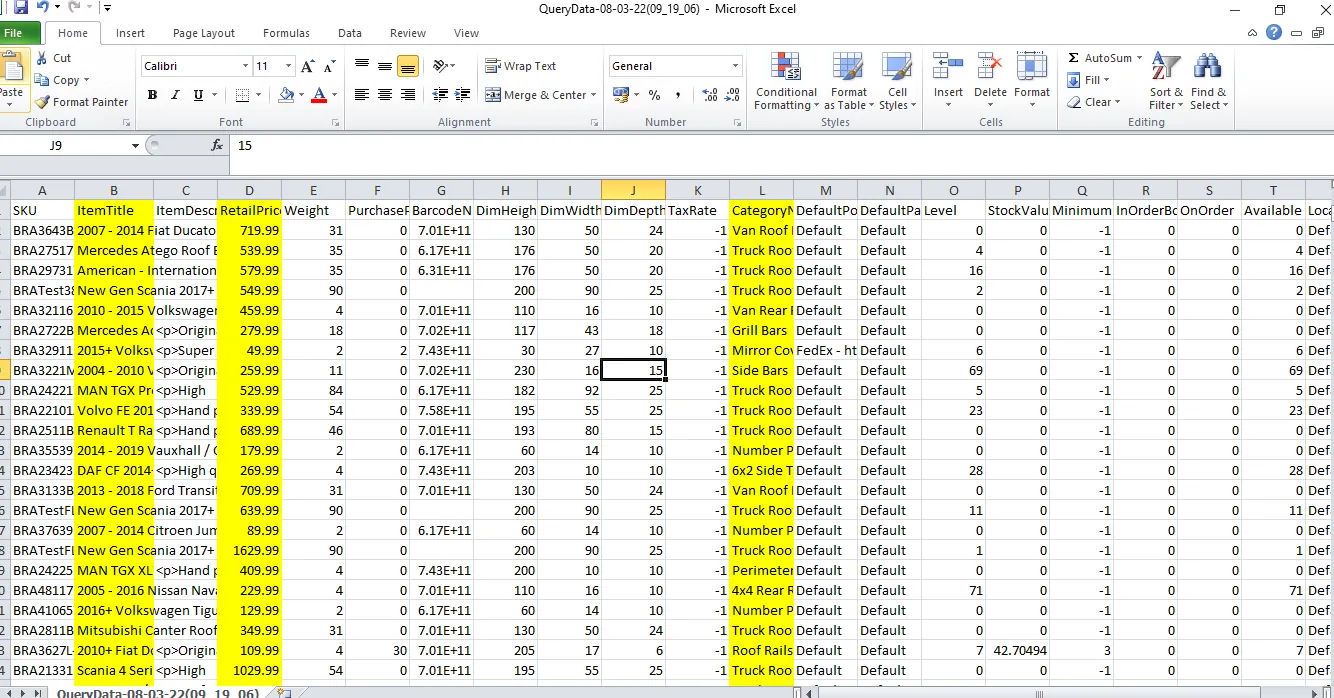
Task: Switch to the Data tab
Action: (350, 33)
